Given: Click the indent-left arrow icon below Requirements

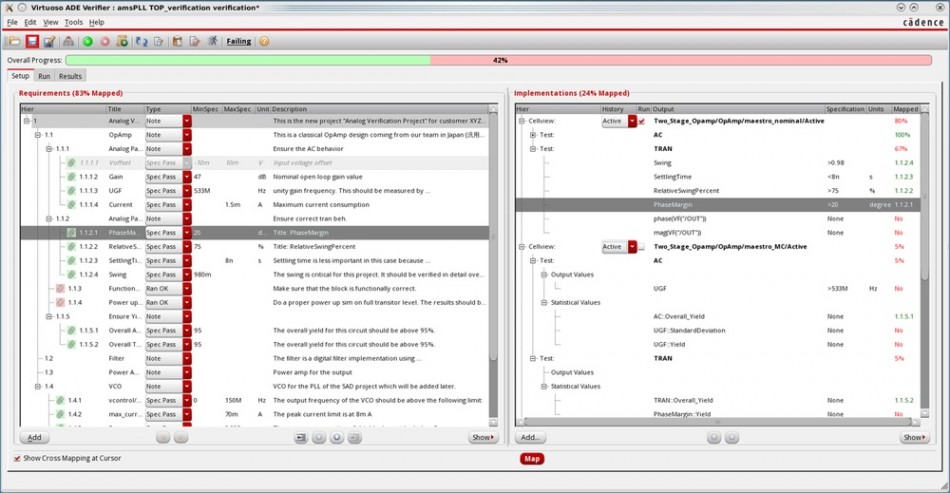Looking at the screenshot, I should tap(301, 437).
